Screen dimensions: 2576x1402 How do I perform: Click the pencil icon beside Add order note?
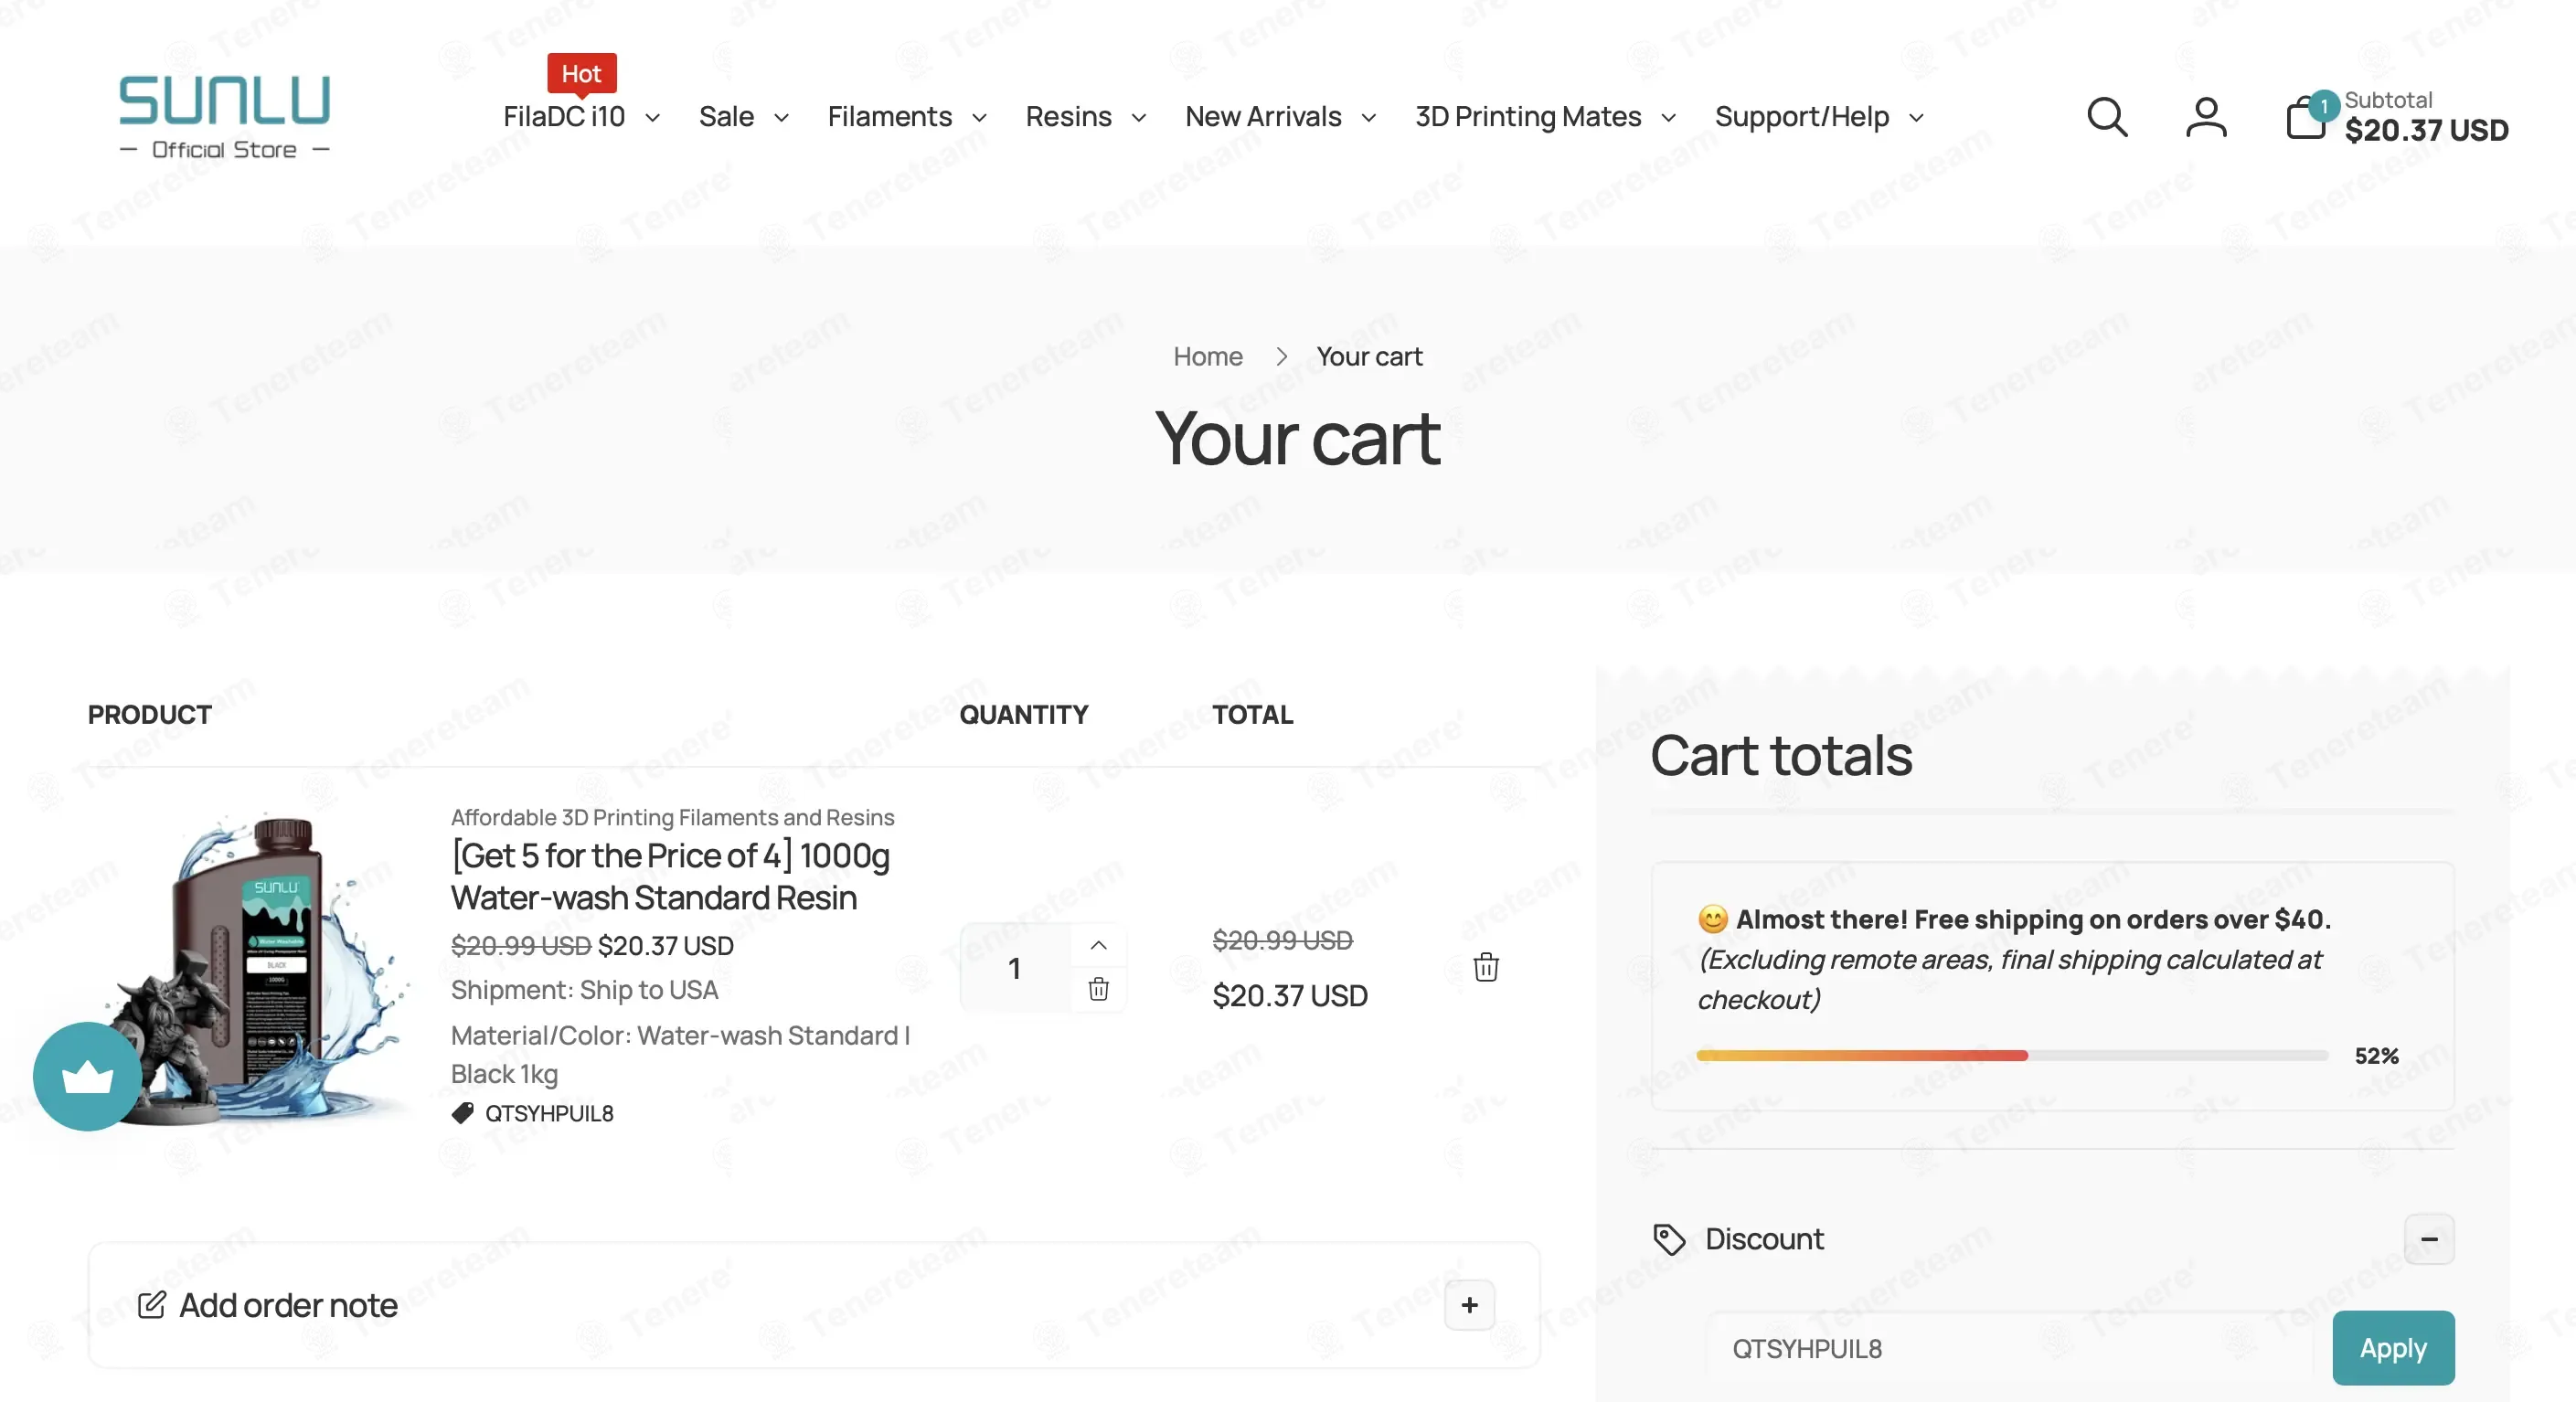click(x=151, y=1305)
